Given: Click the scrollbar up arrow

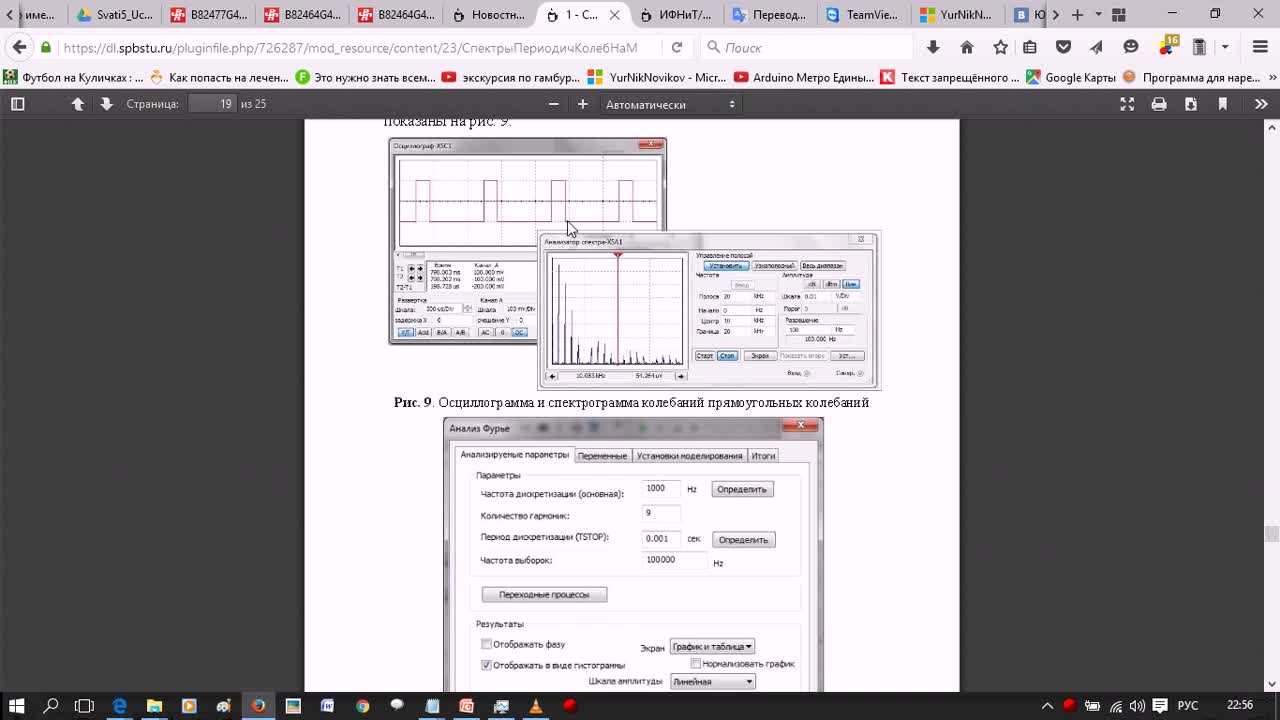Looking at the screenshot, I should tap(1272, 127).
